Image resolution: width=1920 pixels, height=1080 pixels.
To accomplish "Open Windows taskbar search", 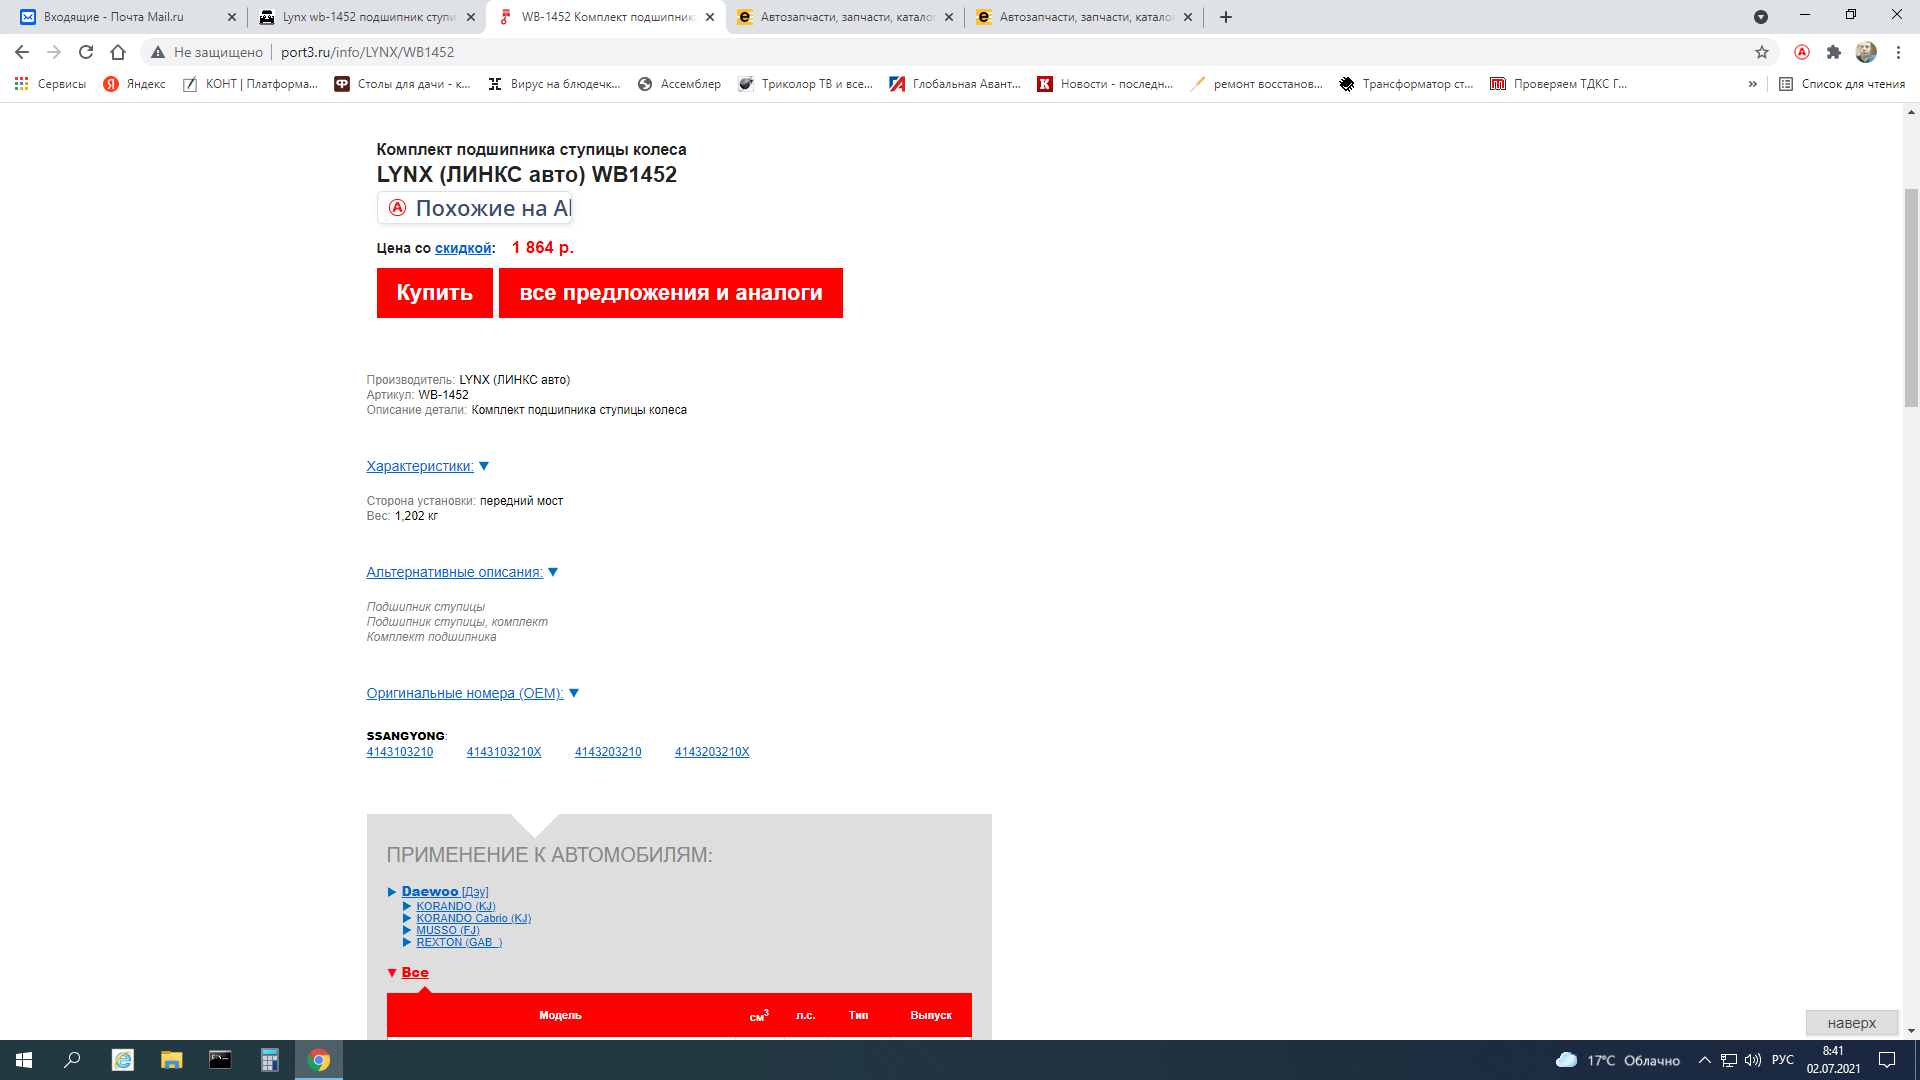I will [72, 1060].
